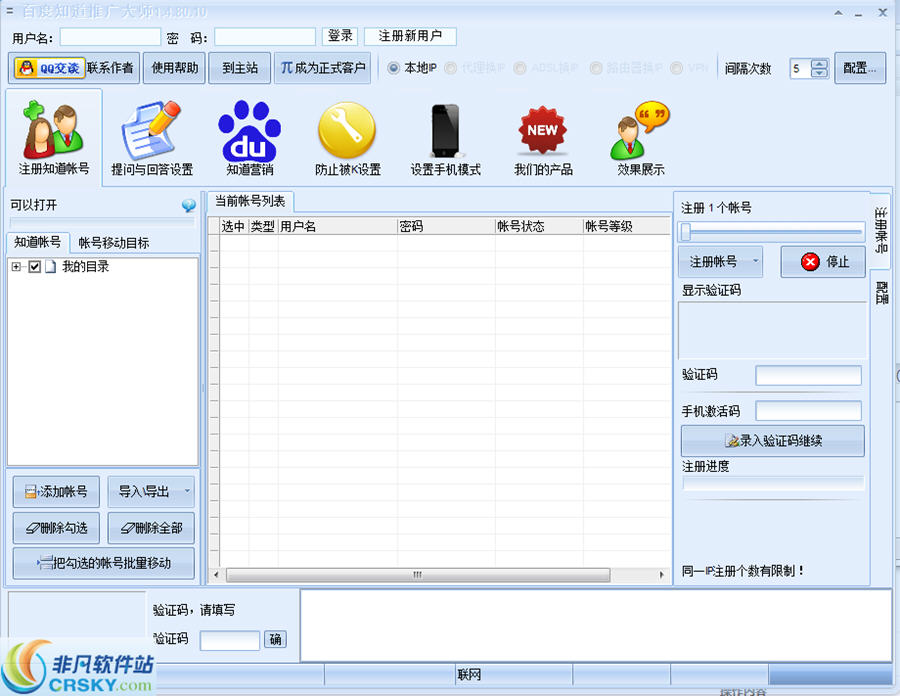The image size is (900, 696).
Task: Select the VPN radio button
Action: [677, 68]
